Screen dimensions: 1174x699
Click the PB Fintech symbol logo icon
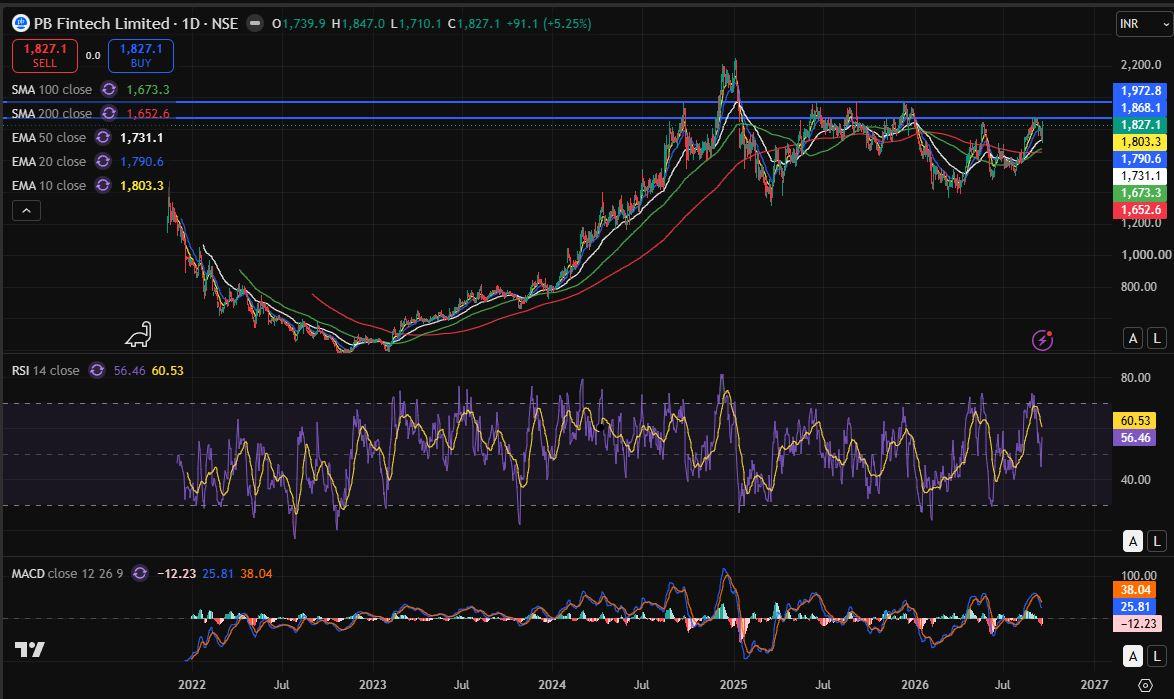[21, 23]
